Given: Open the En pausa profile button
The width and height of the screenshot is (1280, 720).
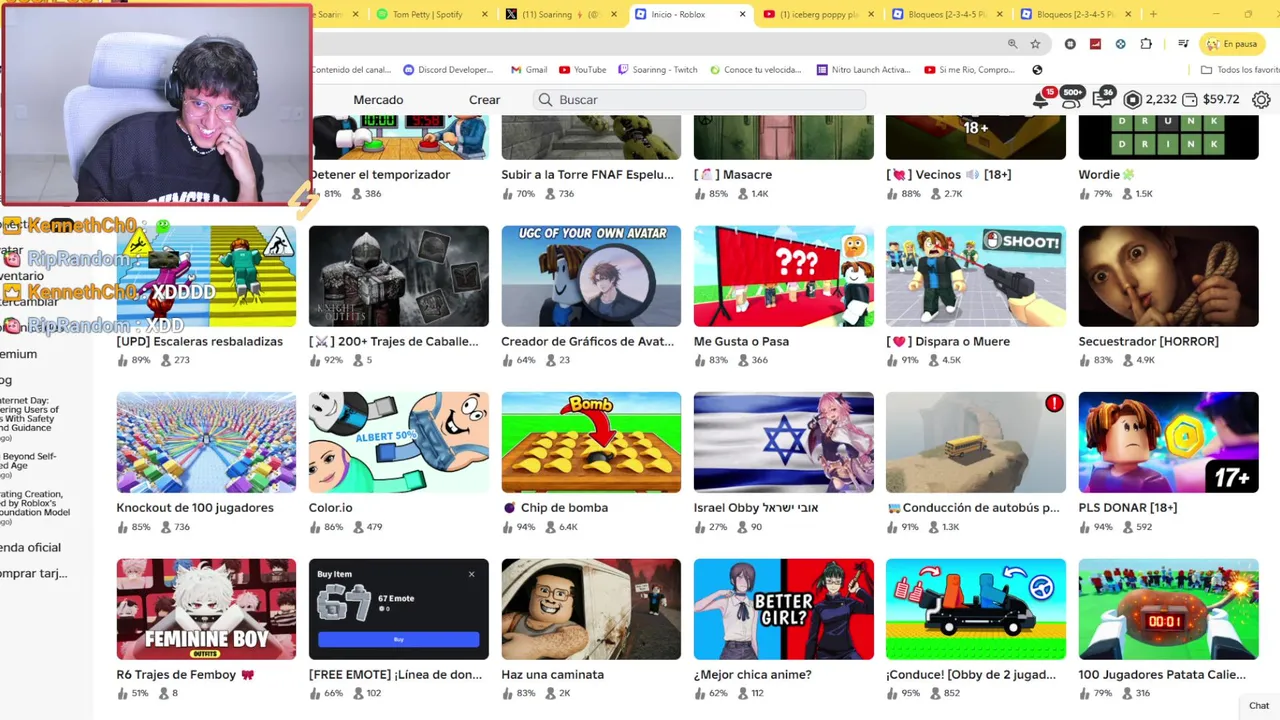Looking at the screenshot, I should tap(1231, 44).
